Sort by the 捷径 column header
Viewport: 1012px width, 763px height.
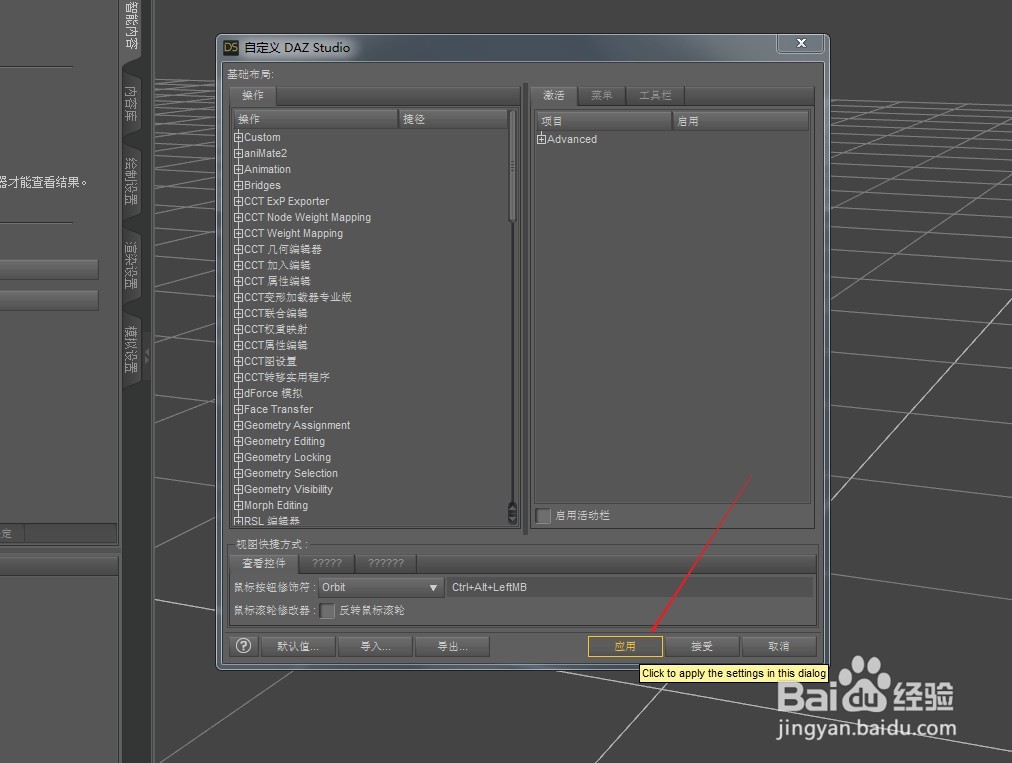[x=452, y=119]
